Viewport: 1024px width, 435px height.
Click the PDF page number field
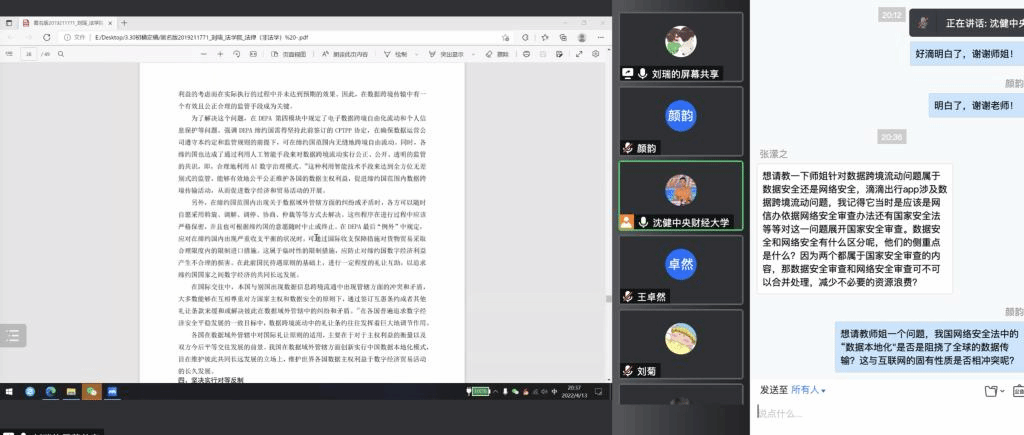[30, 53]
